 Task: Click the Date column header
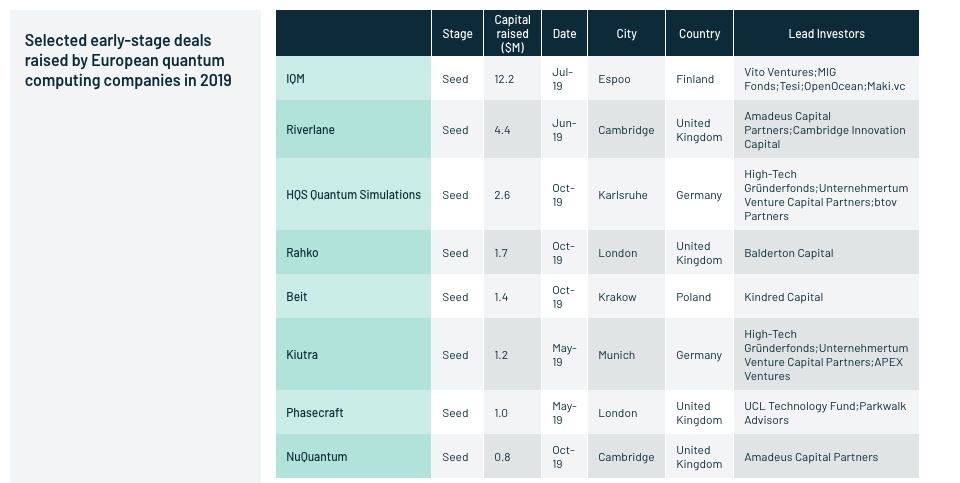point(564,34)
